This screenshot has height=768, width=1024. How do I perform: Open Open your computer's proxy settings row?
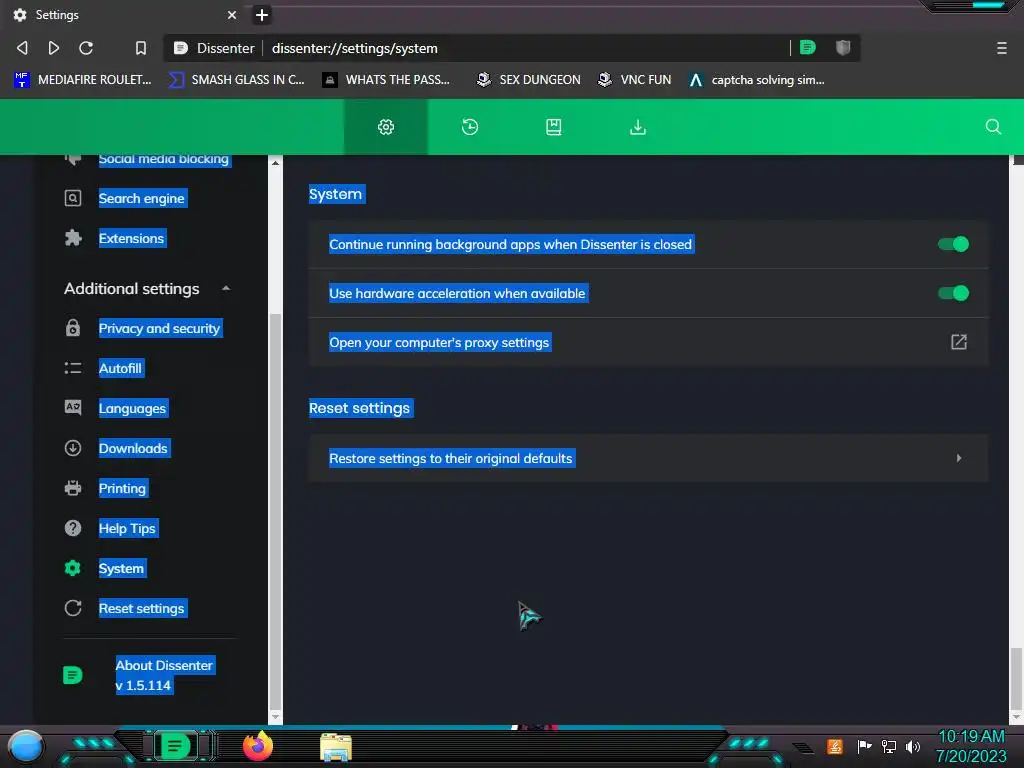point(648,342)
